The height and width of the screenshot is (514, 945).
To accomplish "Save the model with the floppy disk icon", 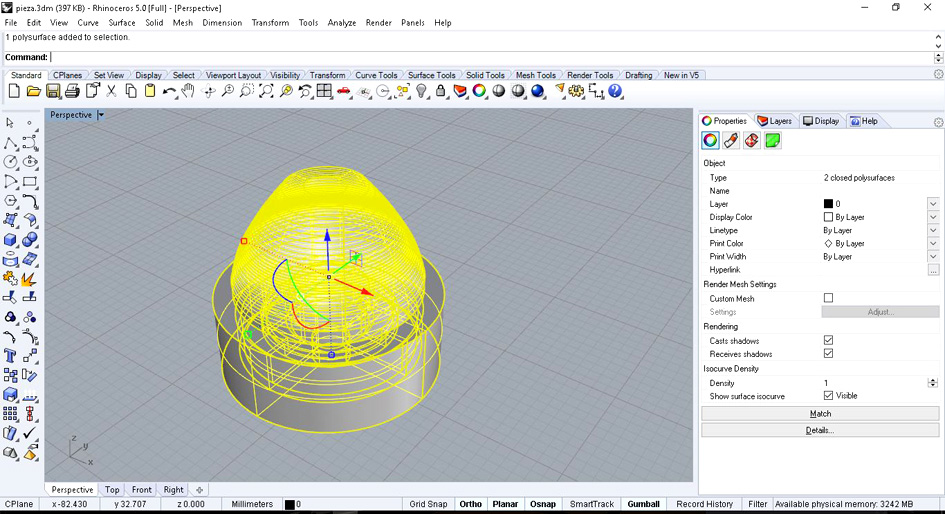I will tap(53, 91).
